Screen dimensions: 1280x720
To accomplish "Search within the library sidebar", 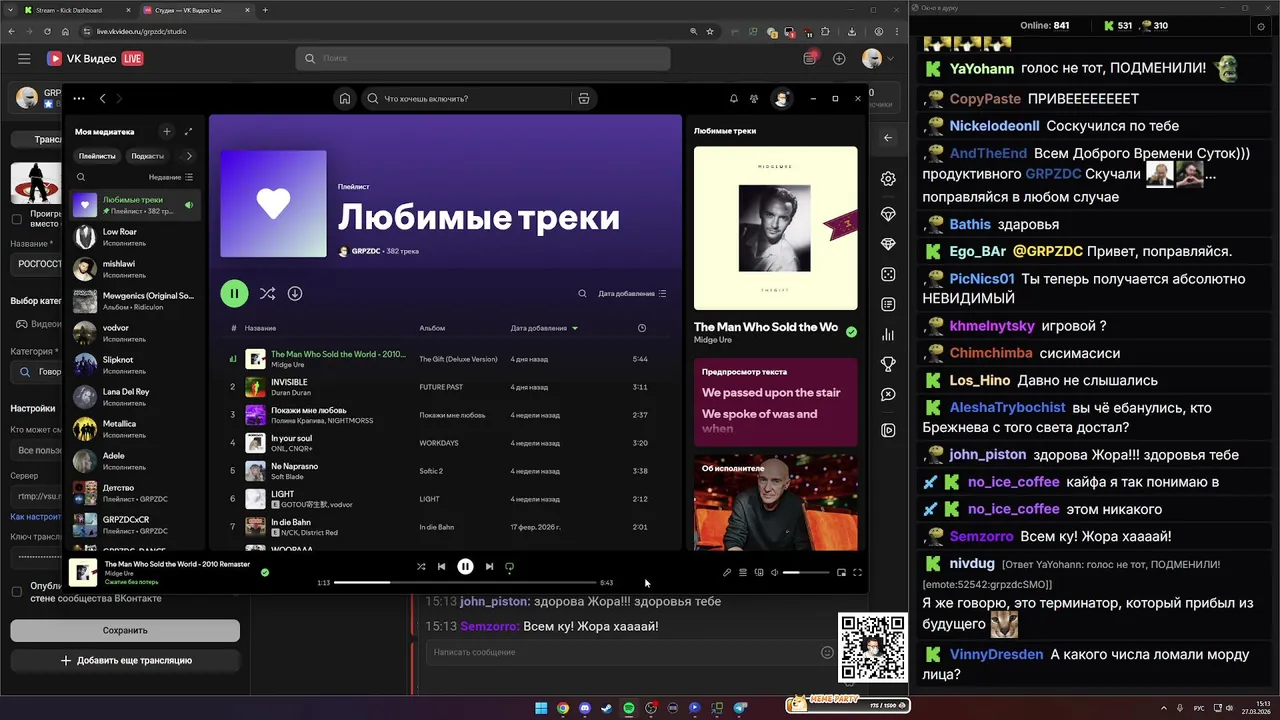I will pyautogui.click(x=81, y=177).
